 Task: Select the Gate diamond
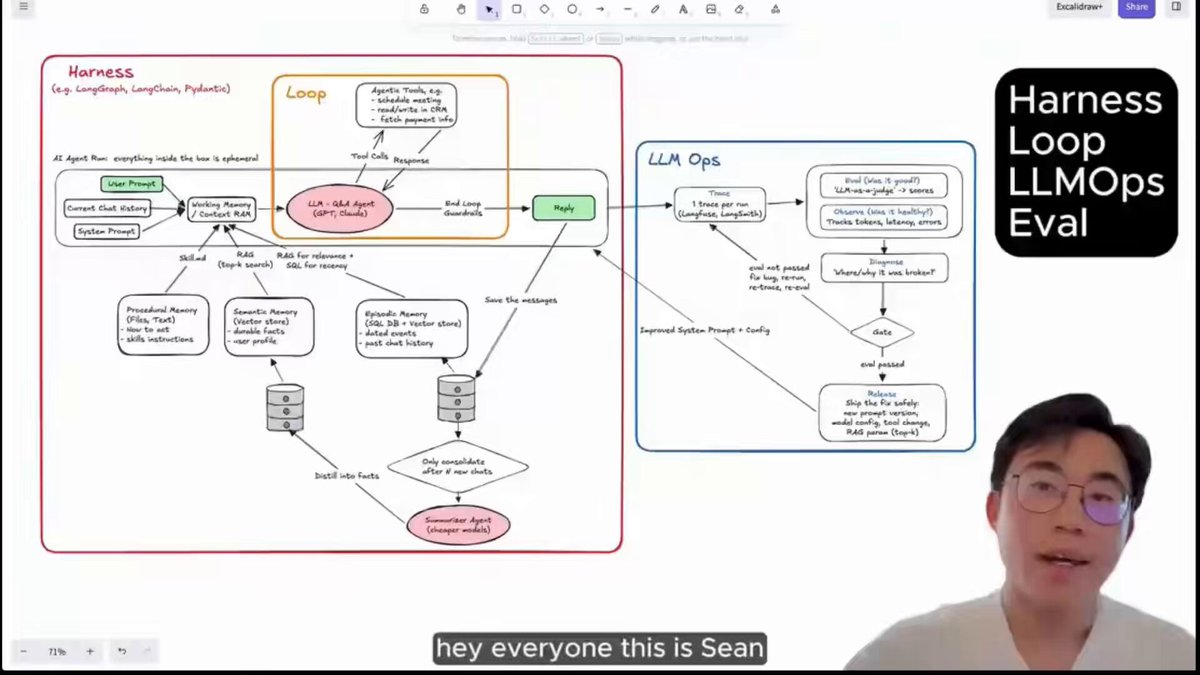click(882, 332)
